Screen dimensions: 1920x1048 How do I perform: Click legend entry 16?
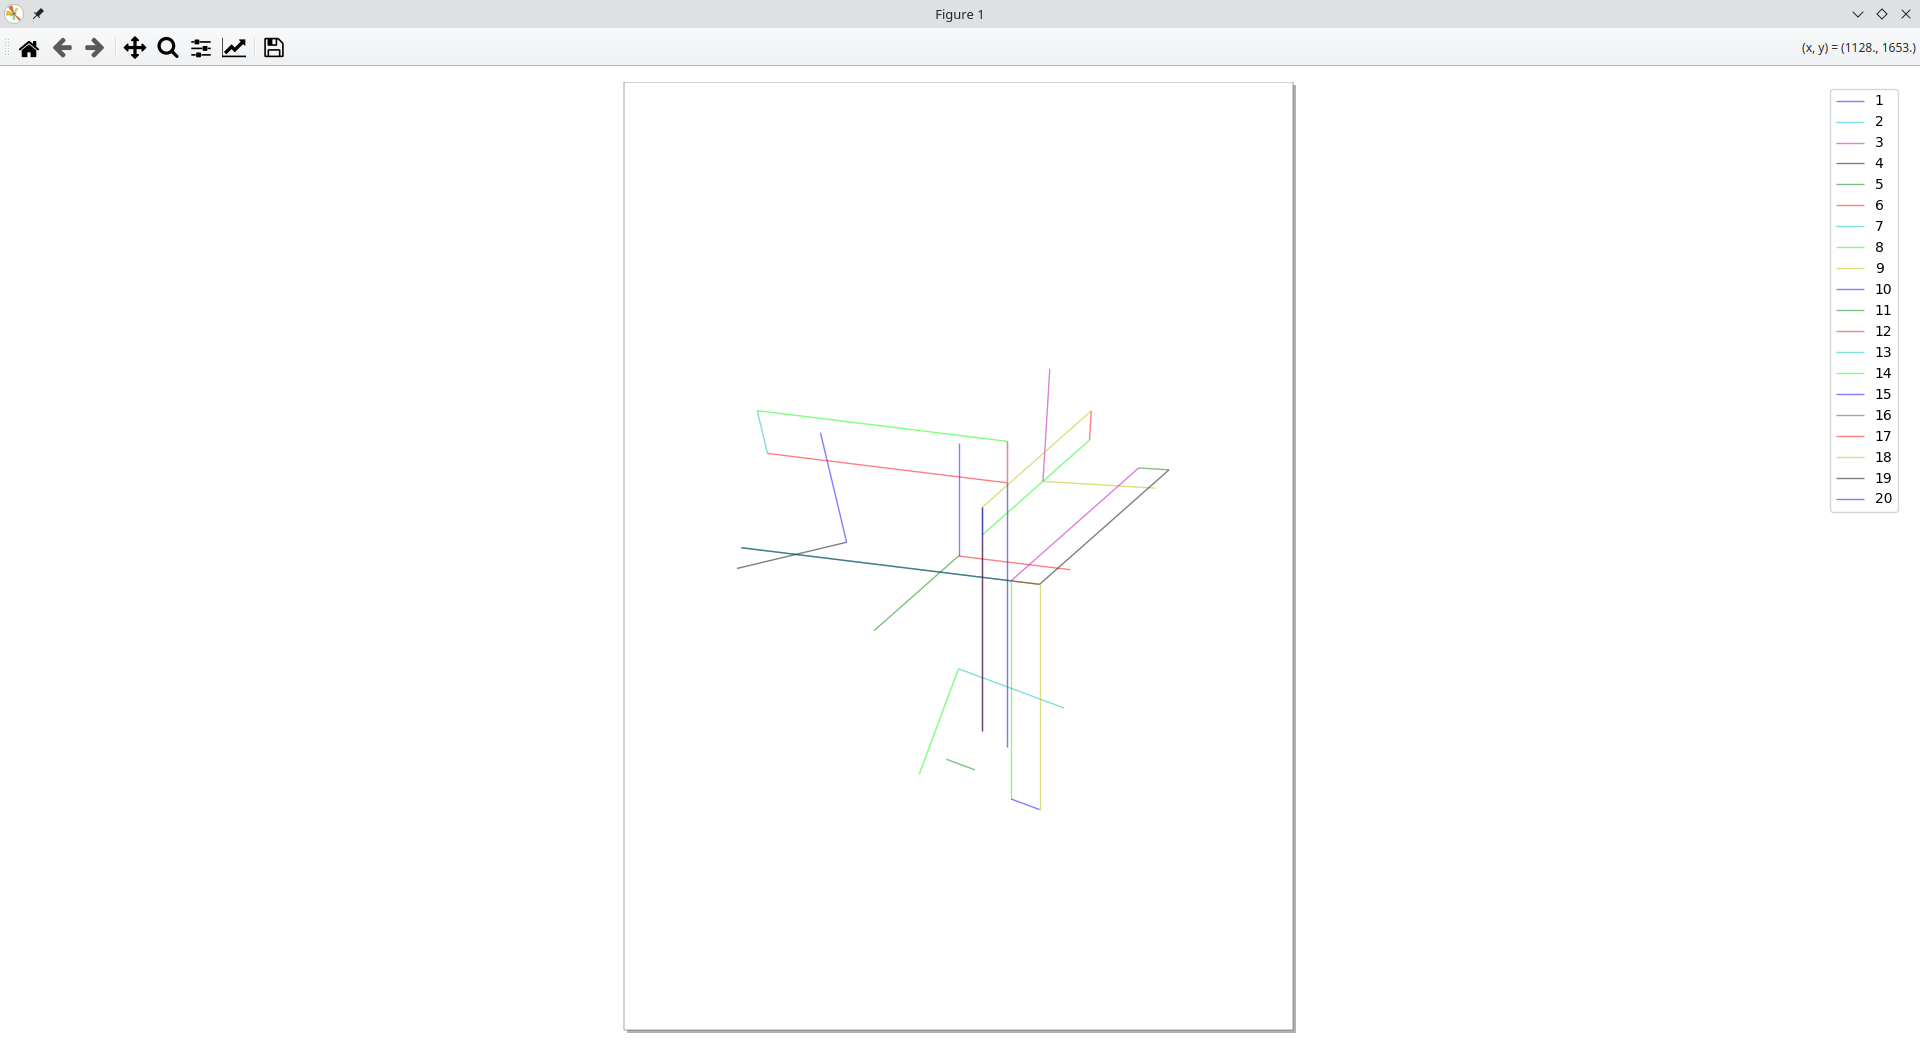pyautogui.click(x=1864, y=415)
